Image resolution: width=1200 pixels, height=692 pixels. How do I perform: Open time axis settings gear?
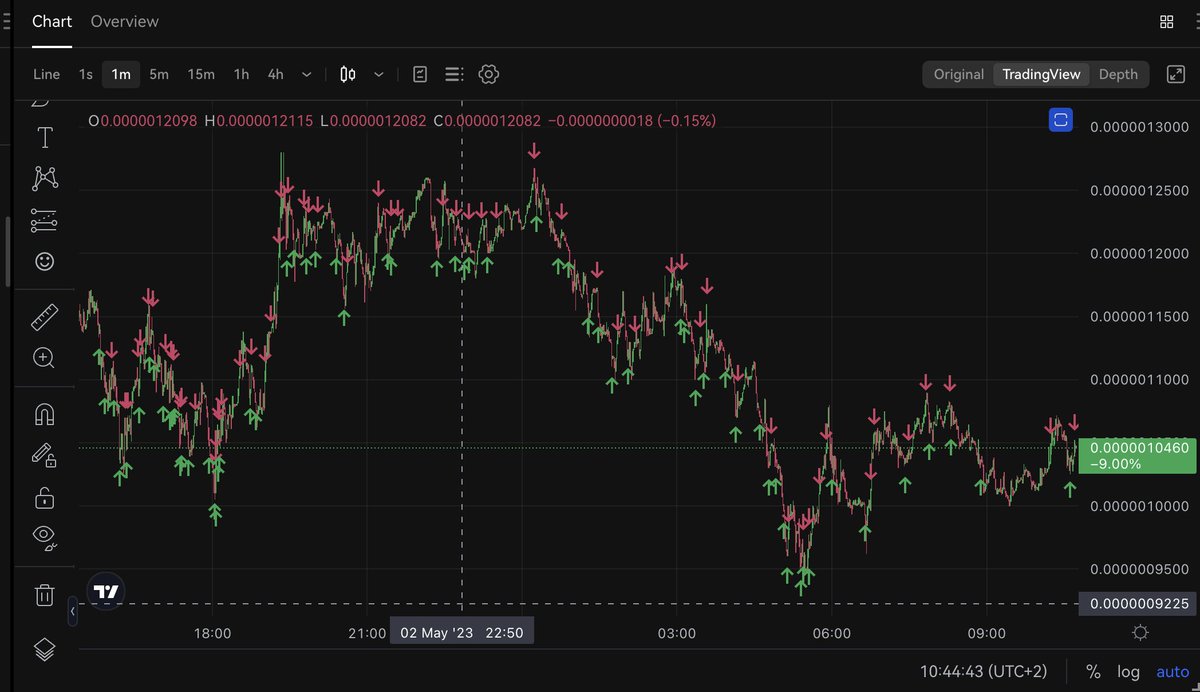(1140, 632)
